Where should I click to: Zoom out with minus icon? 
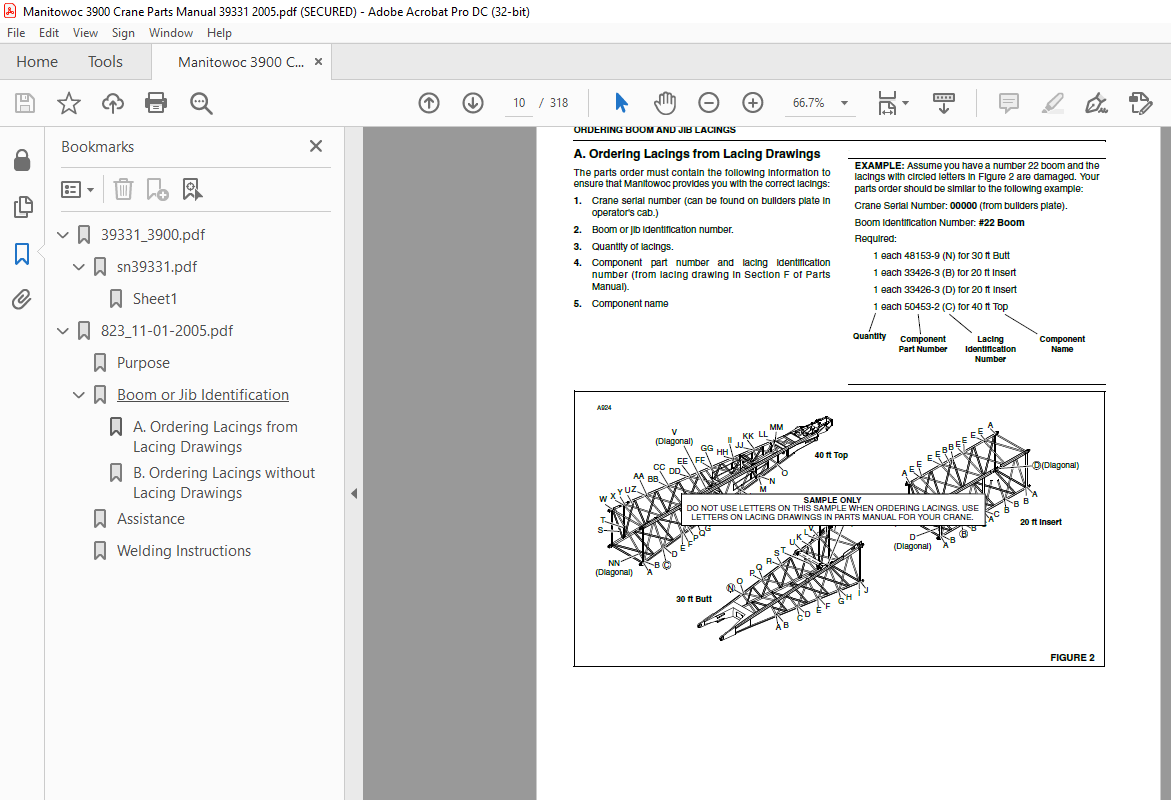(709, 103)
